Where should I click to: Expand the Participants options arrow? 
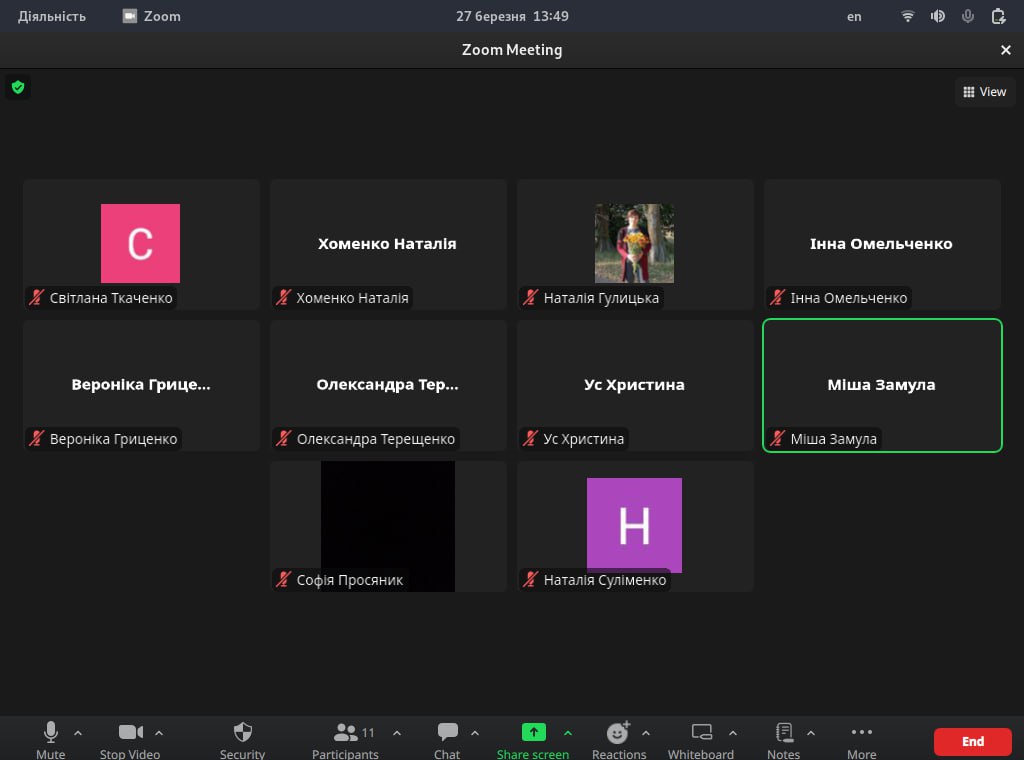coord(396,733)
